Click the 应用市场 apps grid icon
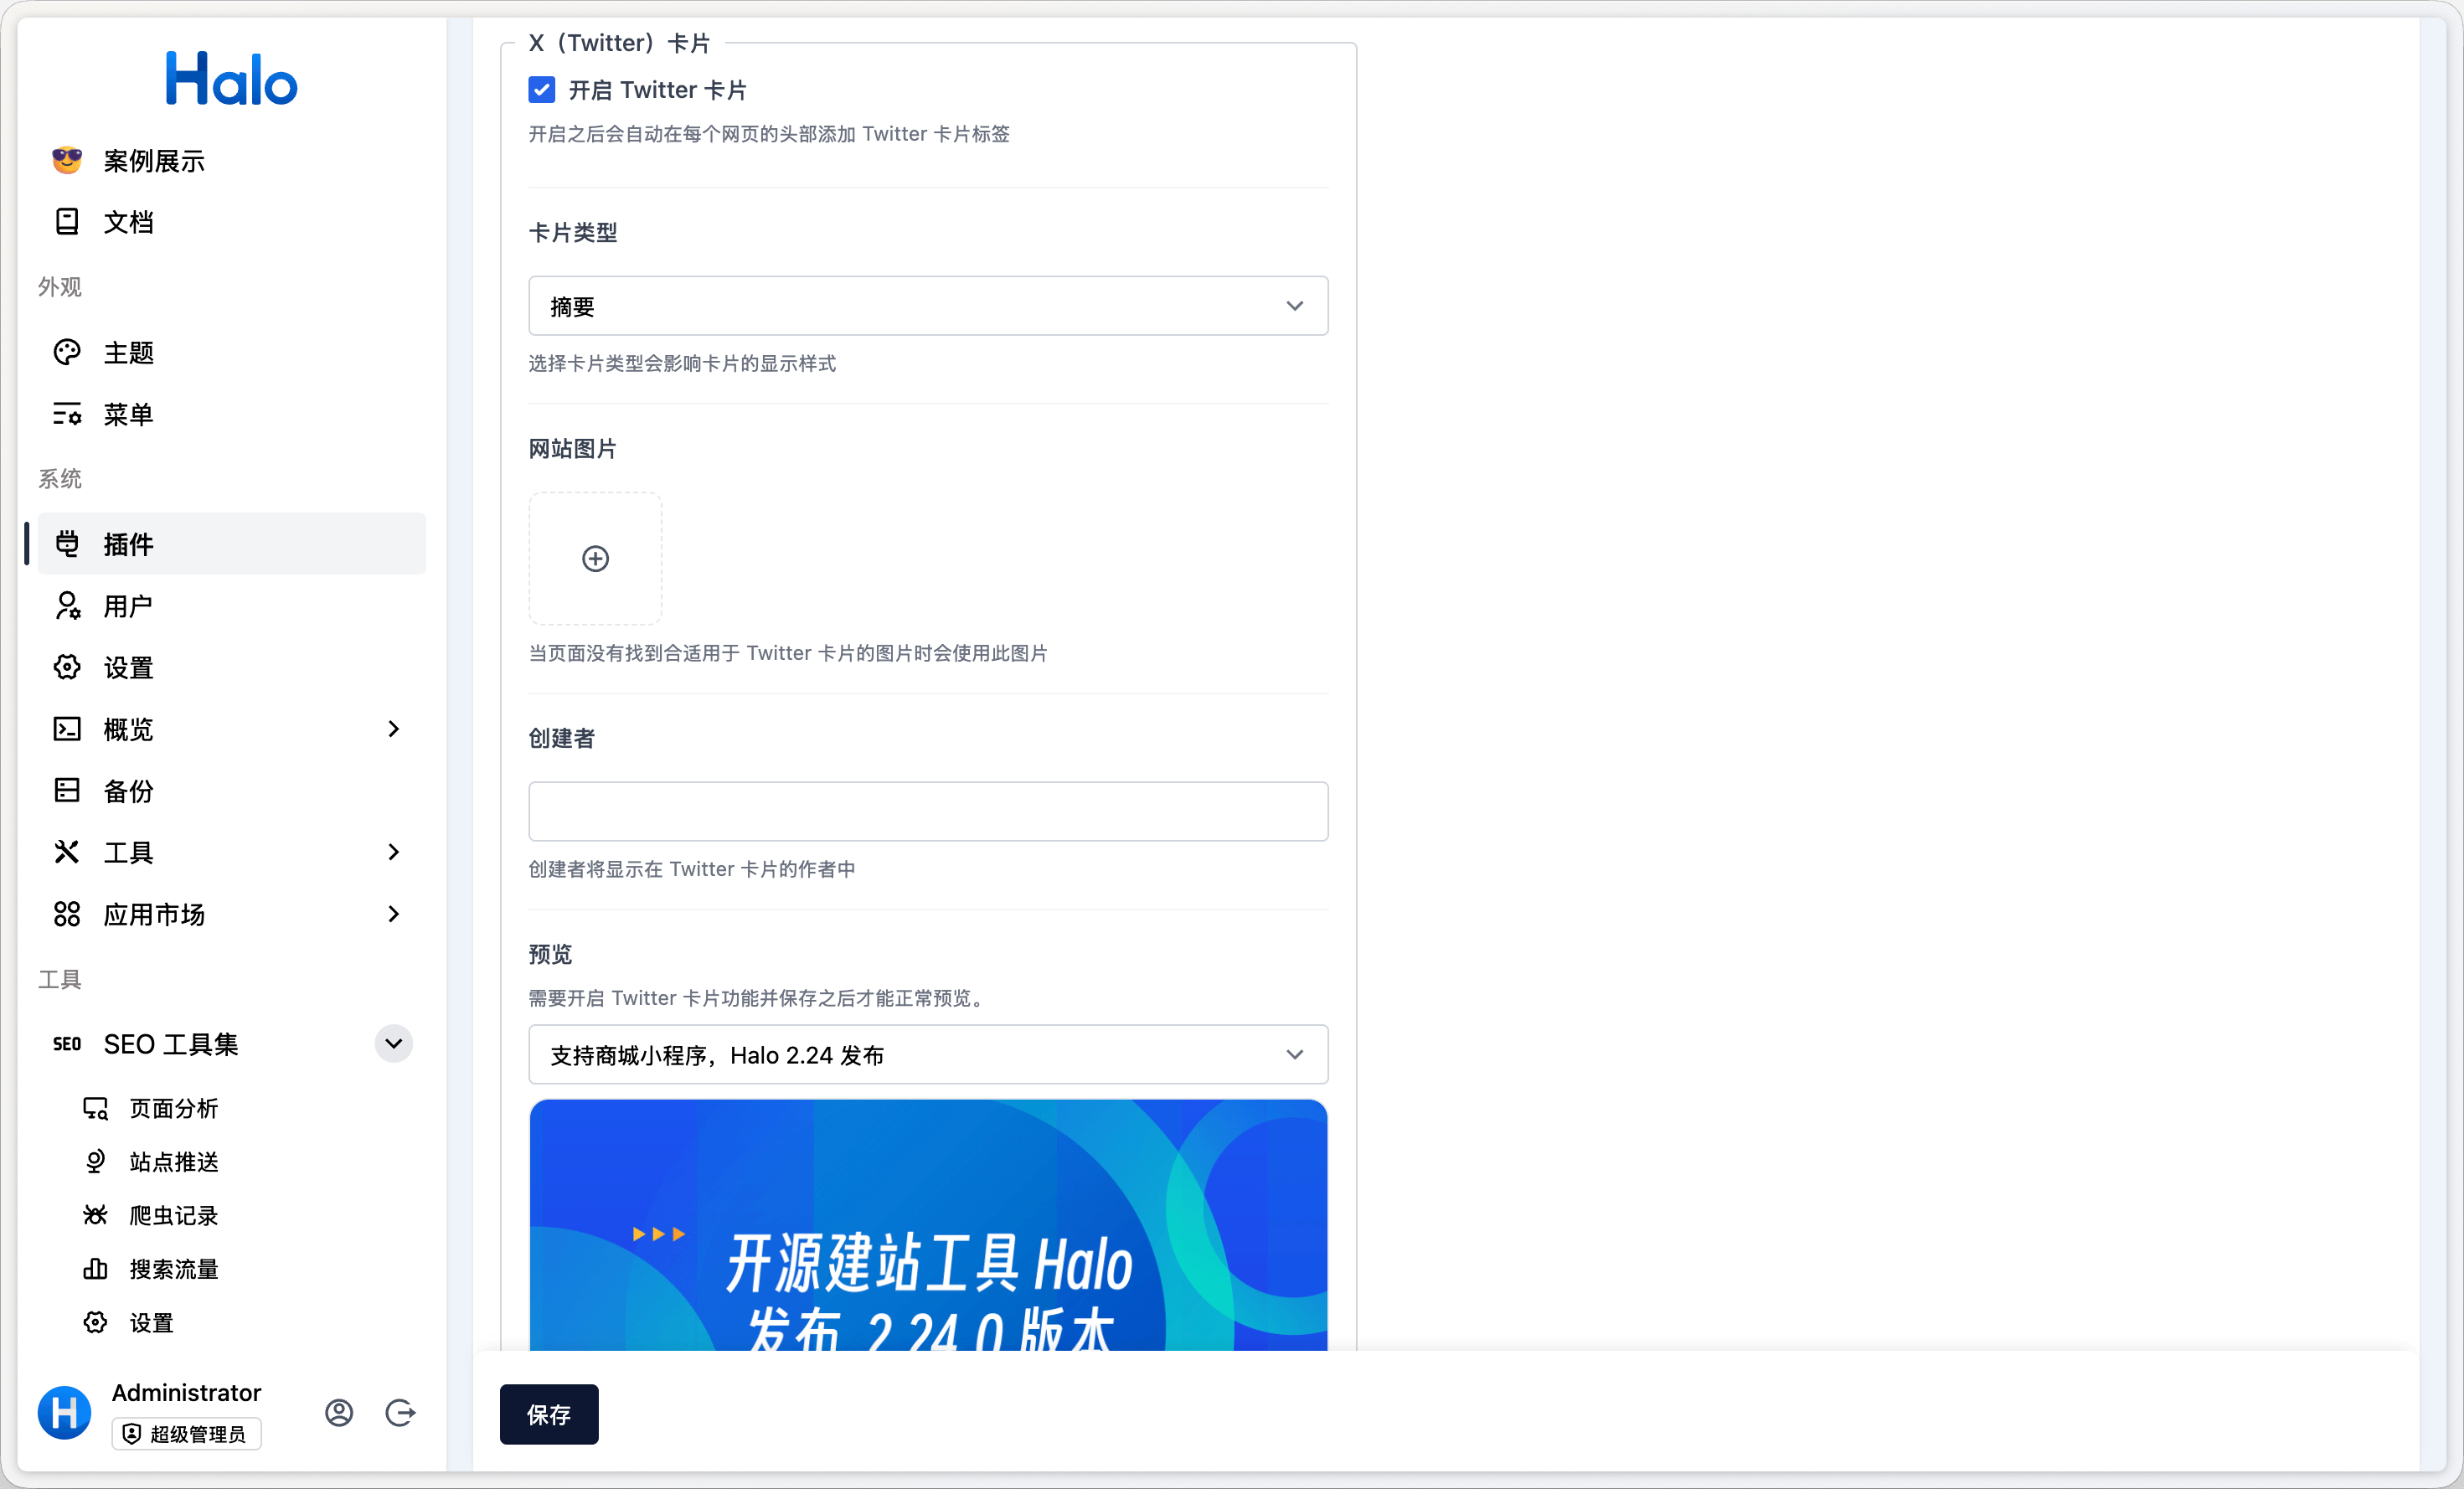2464x1489 pixels. 67,914
